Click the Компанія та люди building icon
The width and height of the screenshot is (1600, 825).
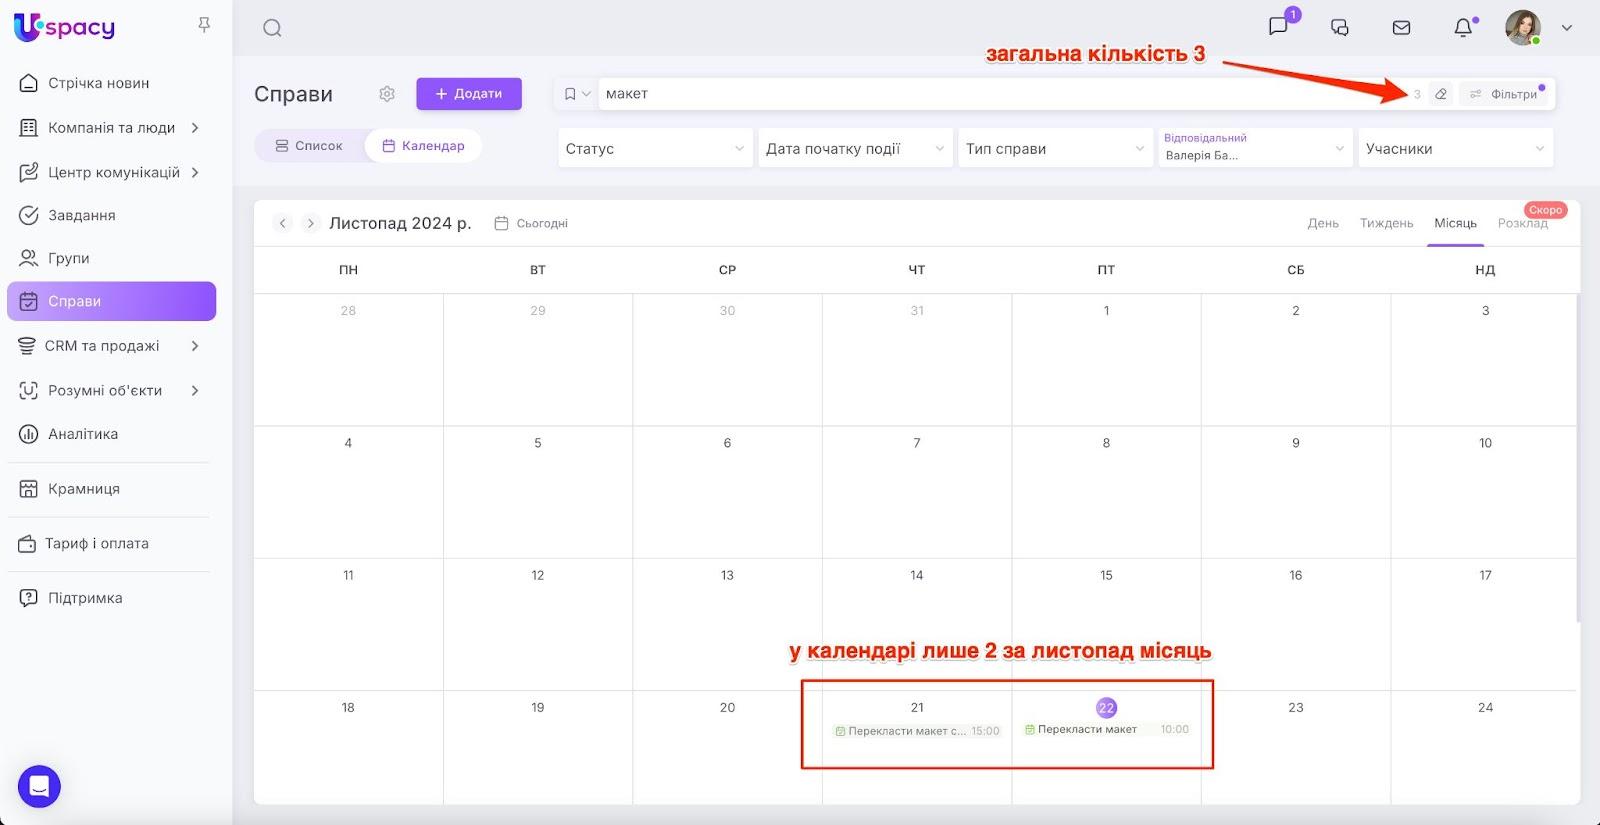[29, 128]
